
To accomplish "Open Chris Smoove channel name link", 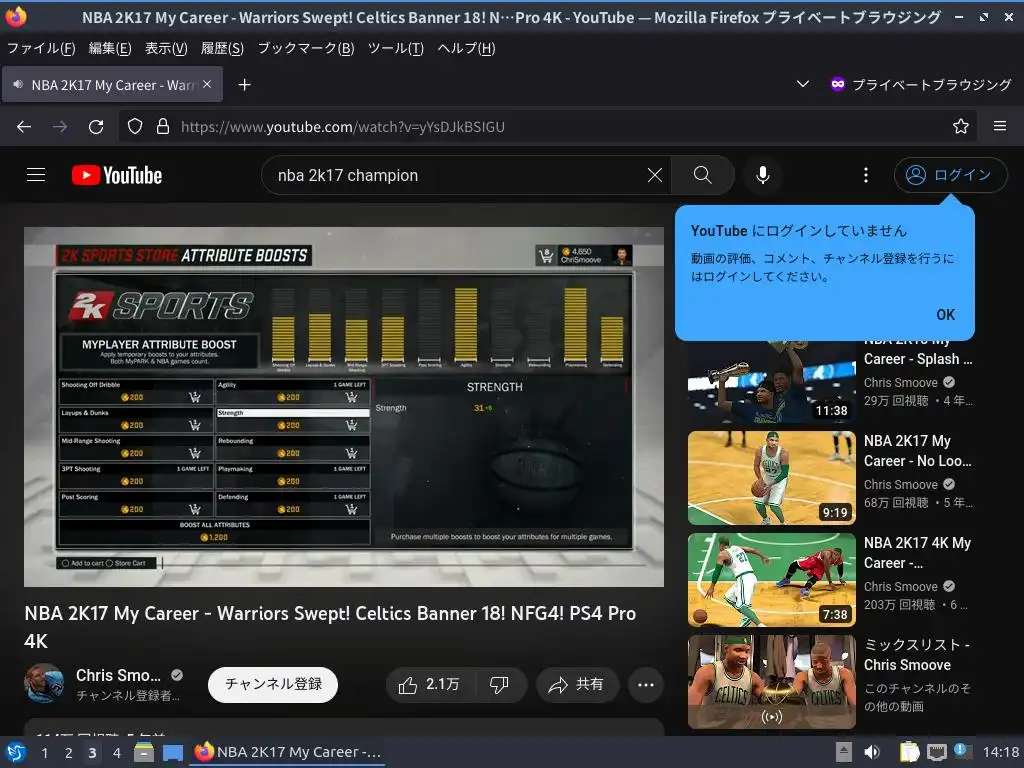I will (x=118, y=675).
